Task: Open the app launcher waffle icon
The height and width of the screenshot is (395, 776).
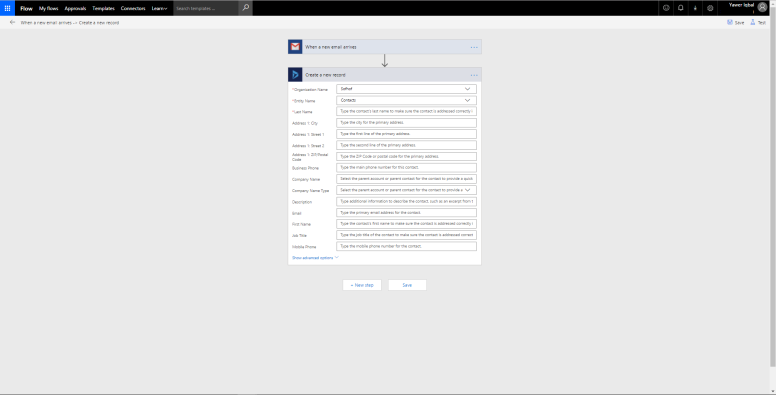Action: pyautogui.click(x=7, y=8)
